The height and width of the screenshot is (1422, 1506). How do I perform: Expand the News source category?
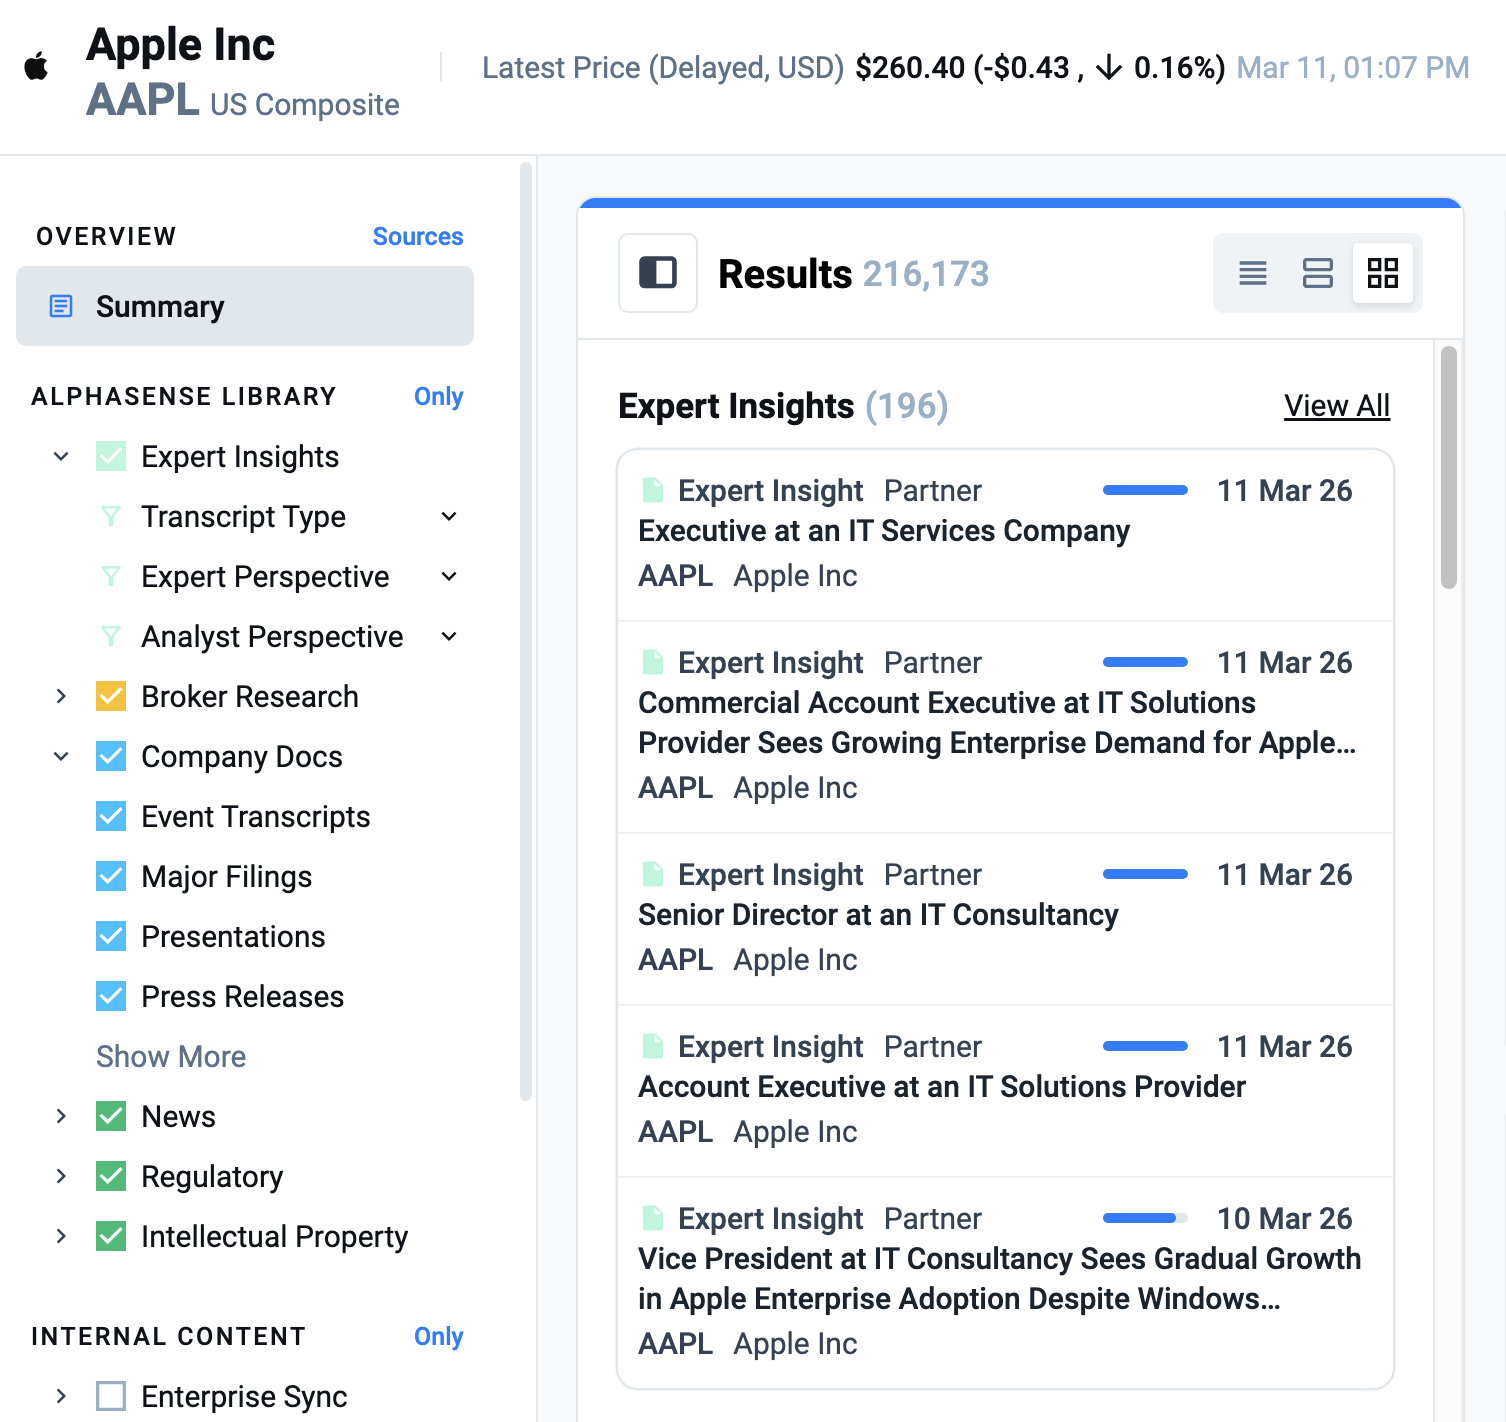click(61, 1116)
